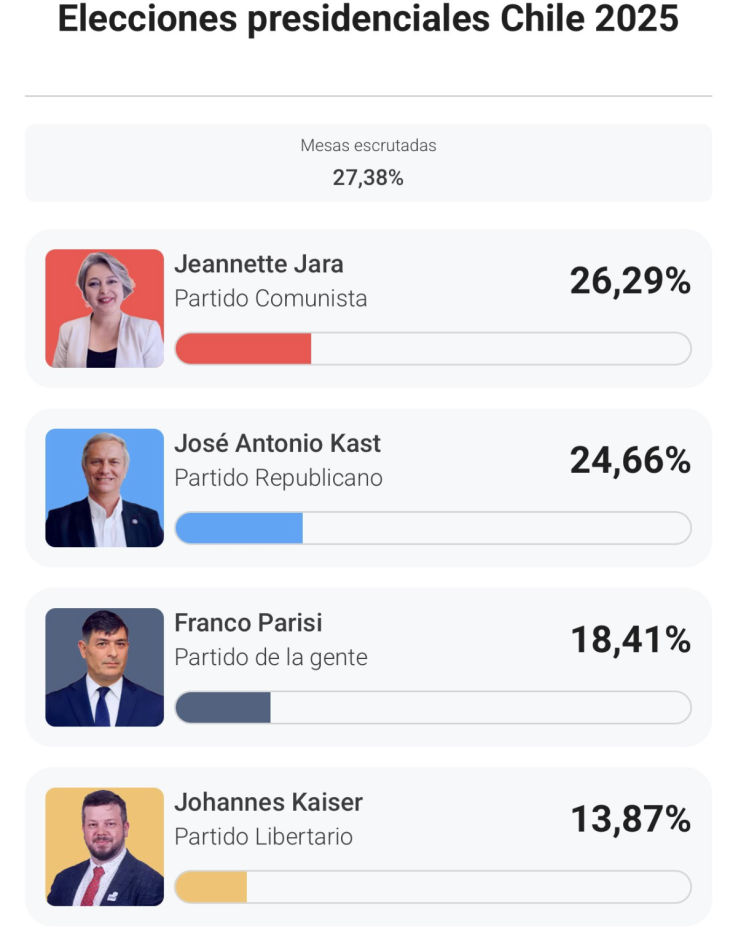The height and width of the screenshot is (936, 730).
Task: Click the Partido Republicano label
Action: coord(279,478)
